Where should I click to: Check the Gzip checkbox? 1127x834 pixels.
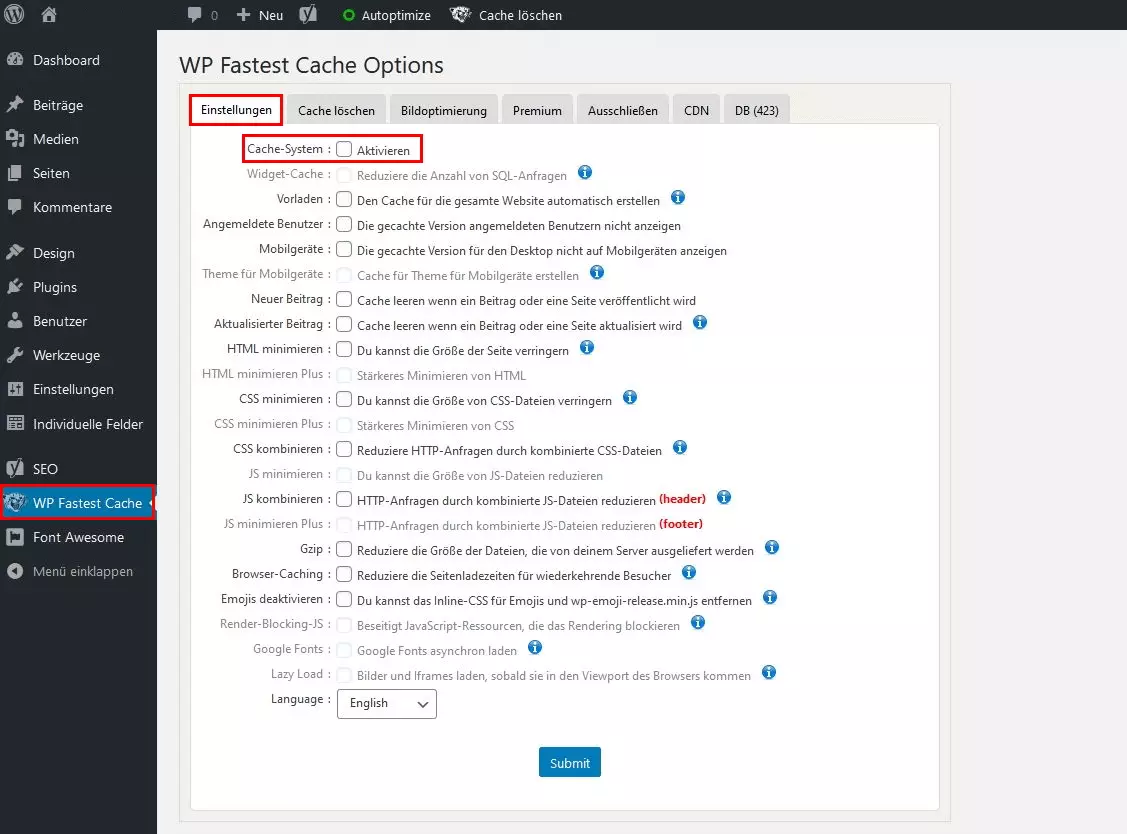(x=344, y=549)
